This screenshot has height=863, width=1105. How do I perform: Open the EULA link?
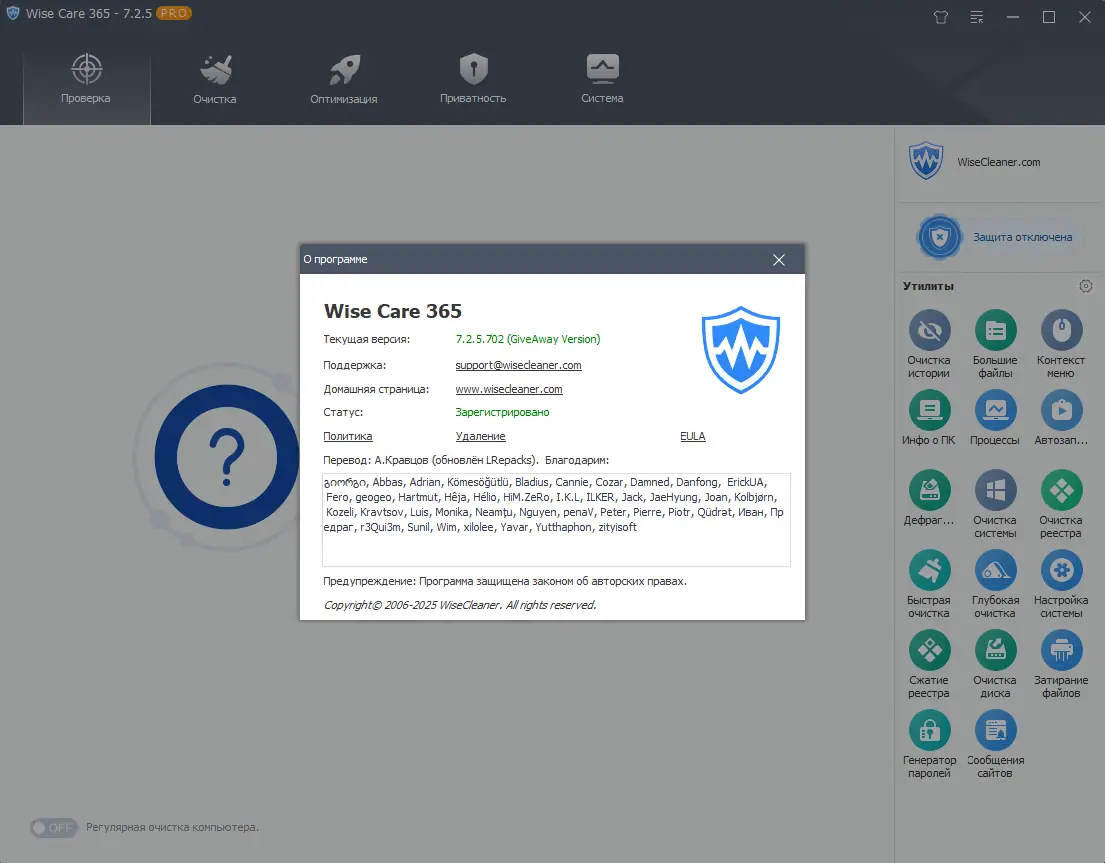[x=693, y=436]
